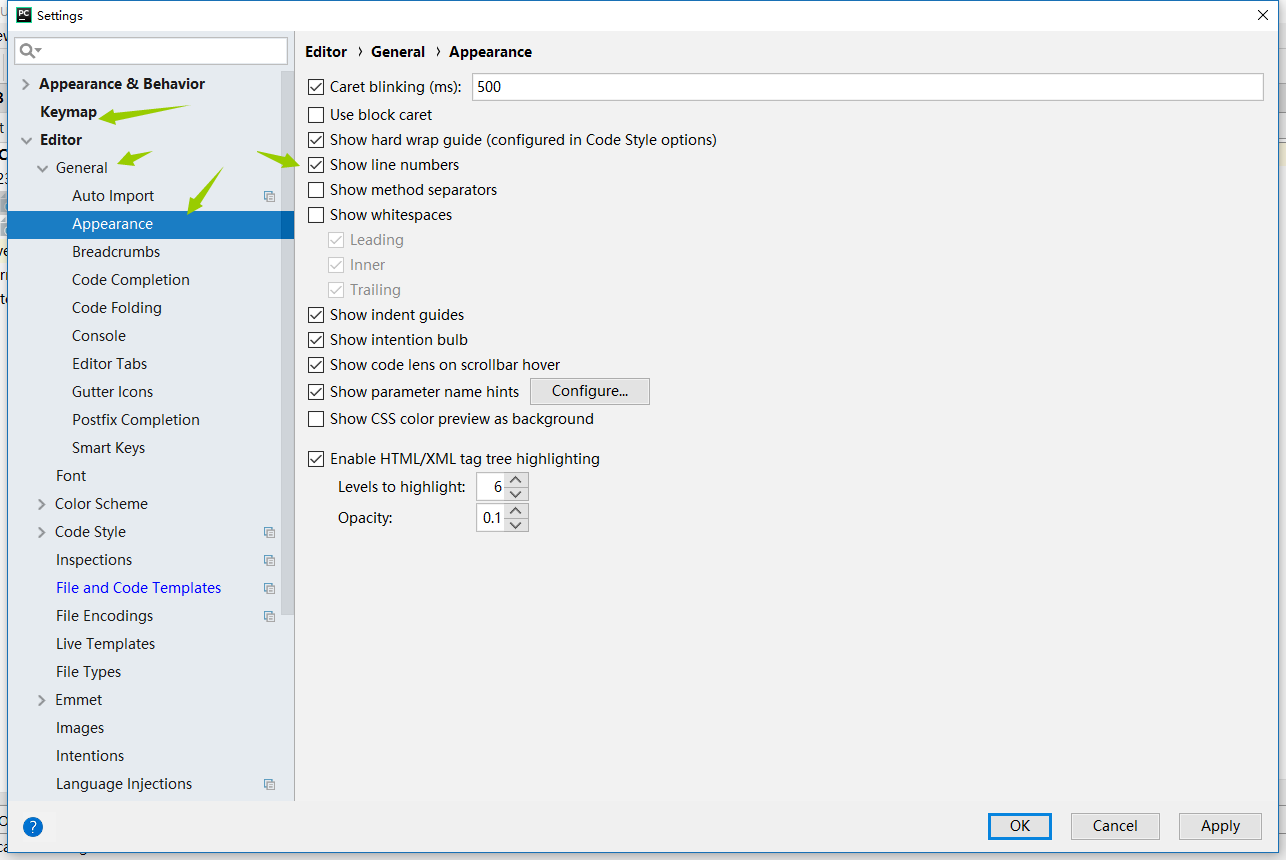Expand the Color Scheme node

(41, 504)
